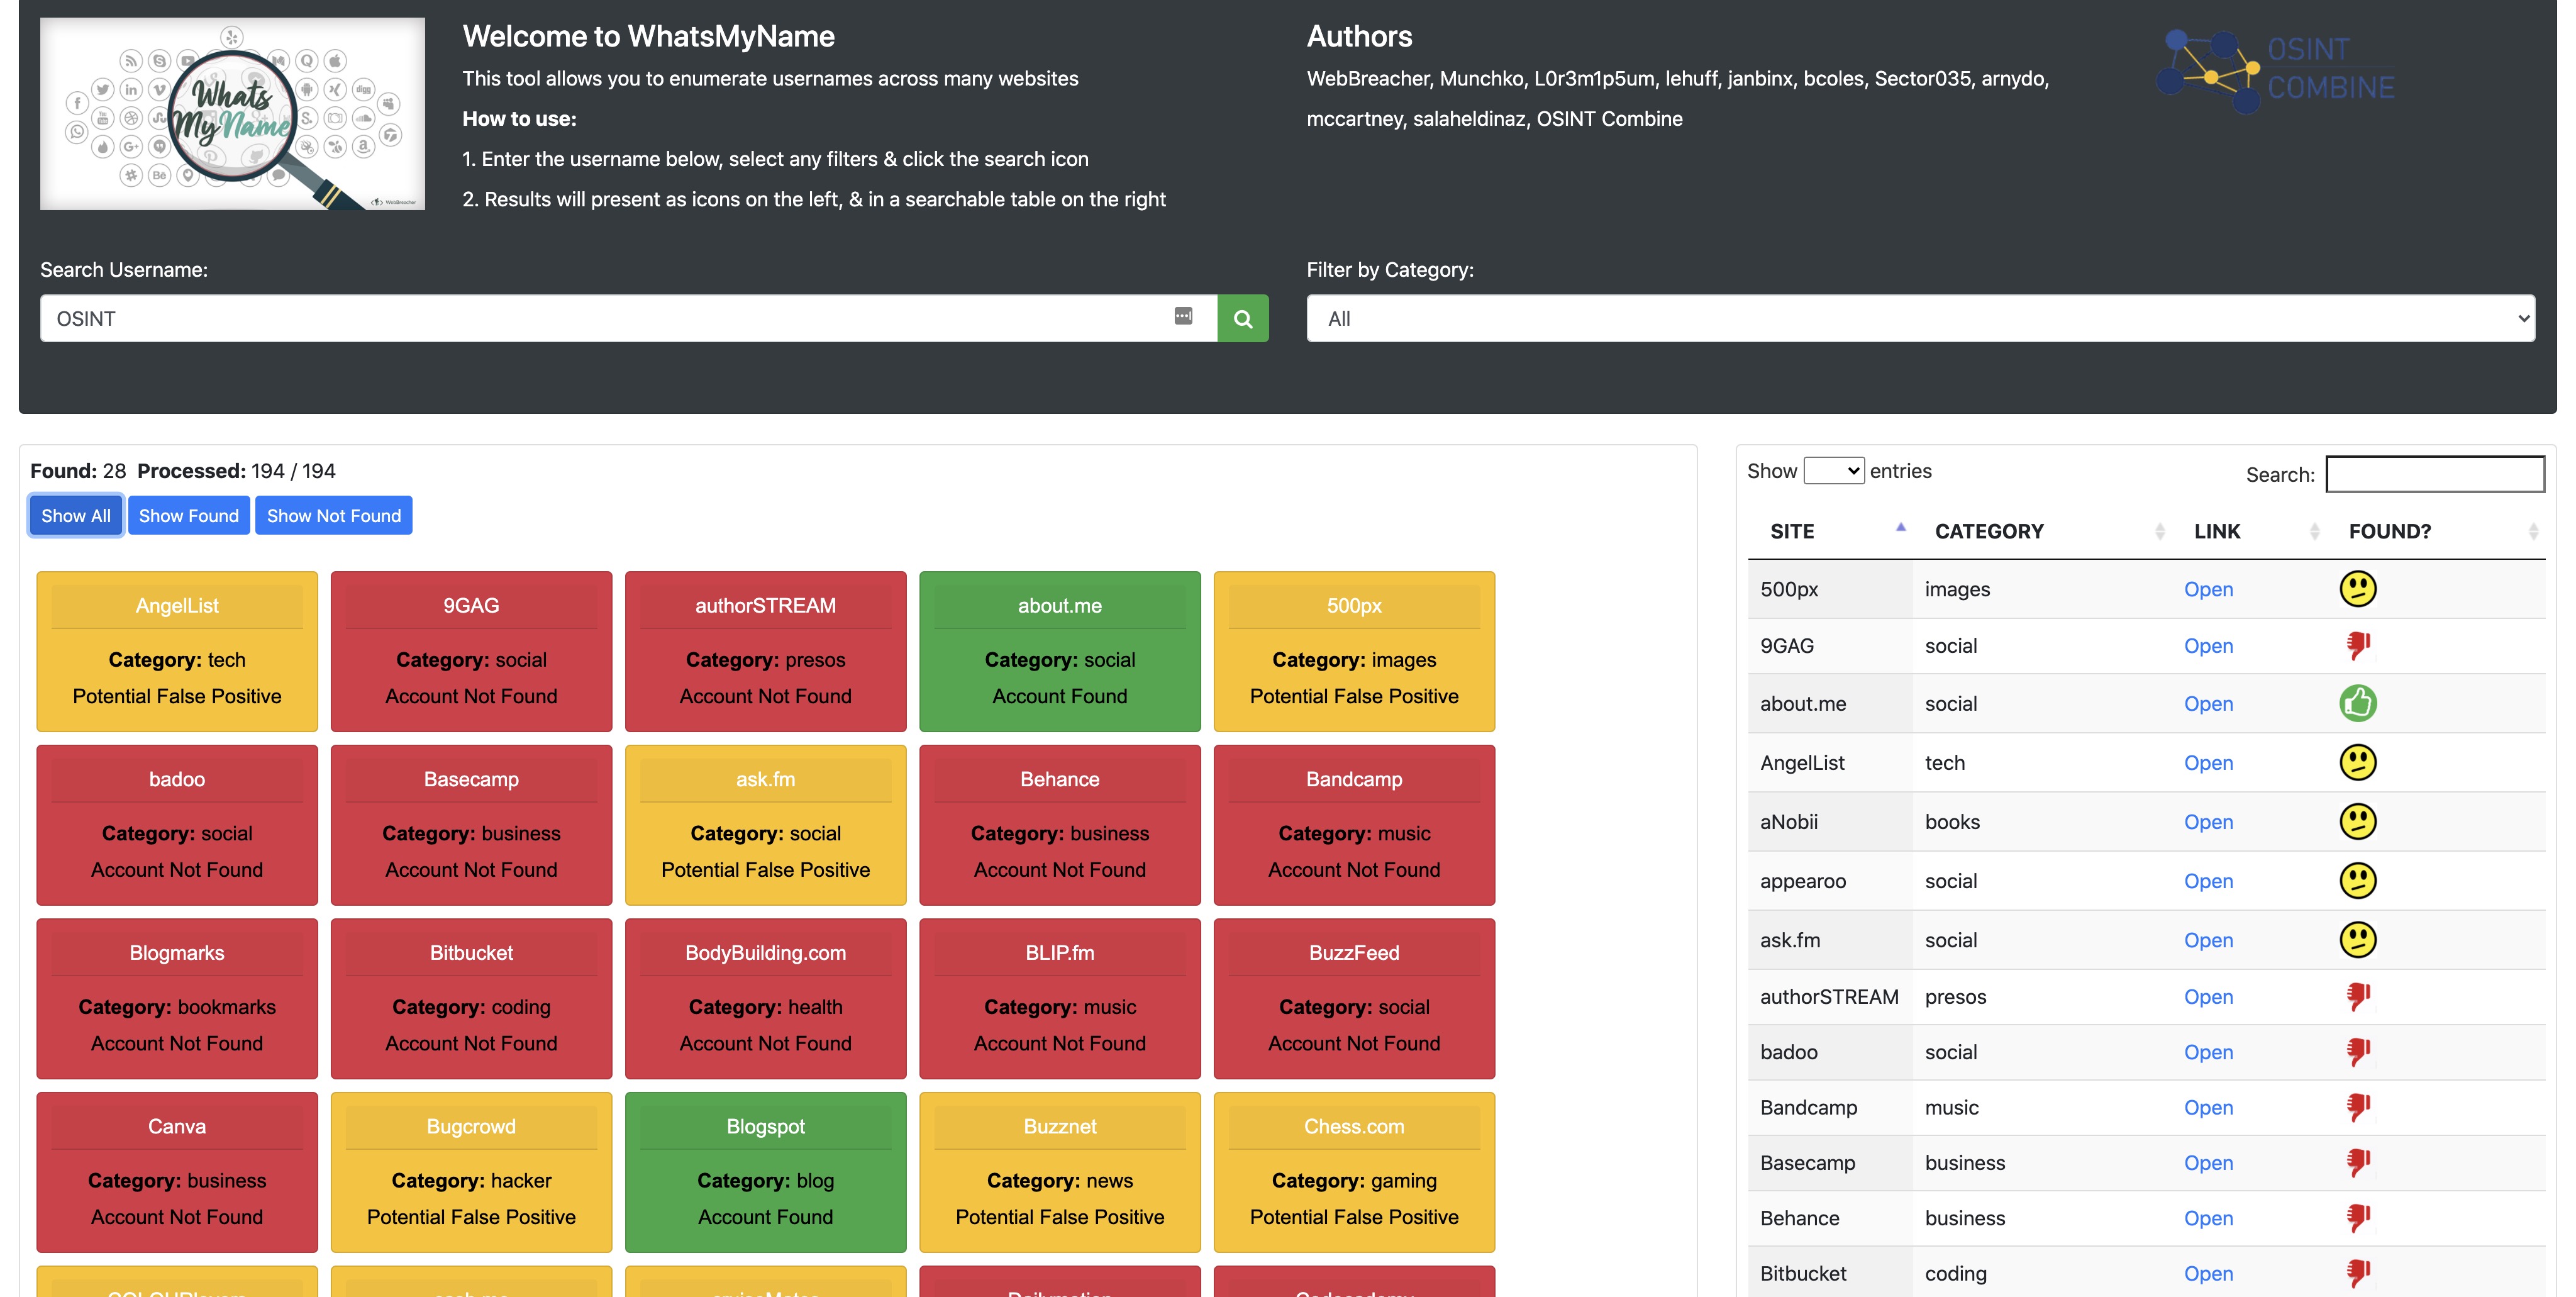Click the Show All button
Screen dimensions: 2576x1297
tap(76, 515)
